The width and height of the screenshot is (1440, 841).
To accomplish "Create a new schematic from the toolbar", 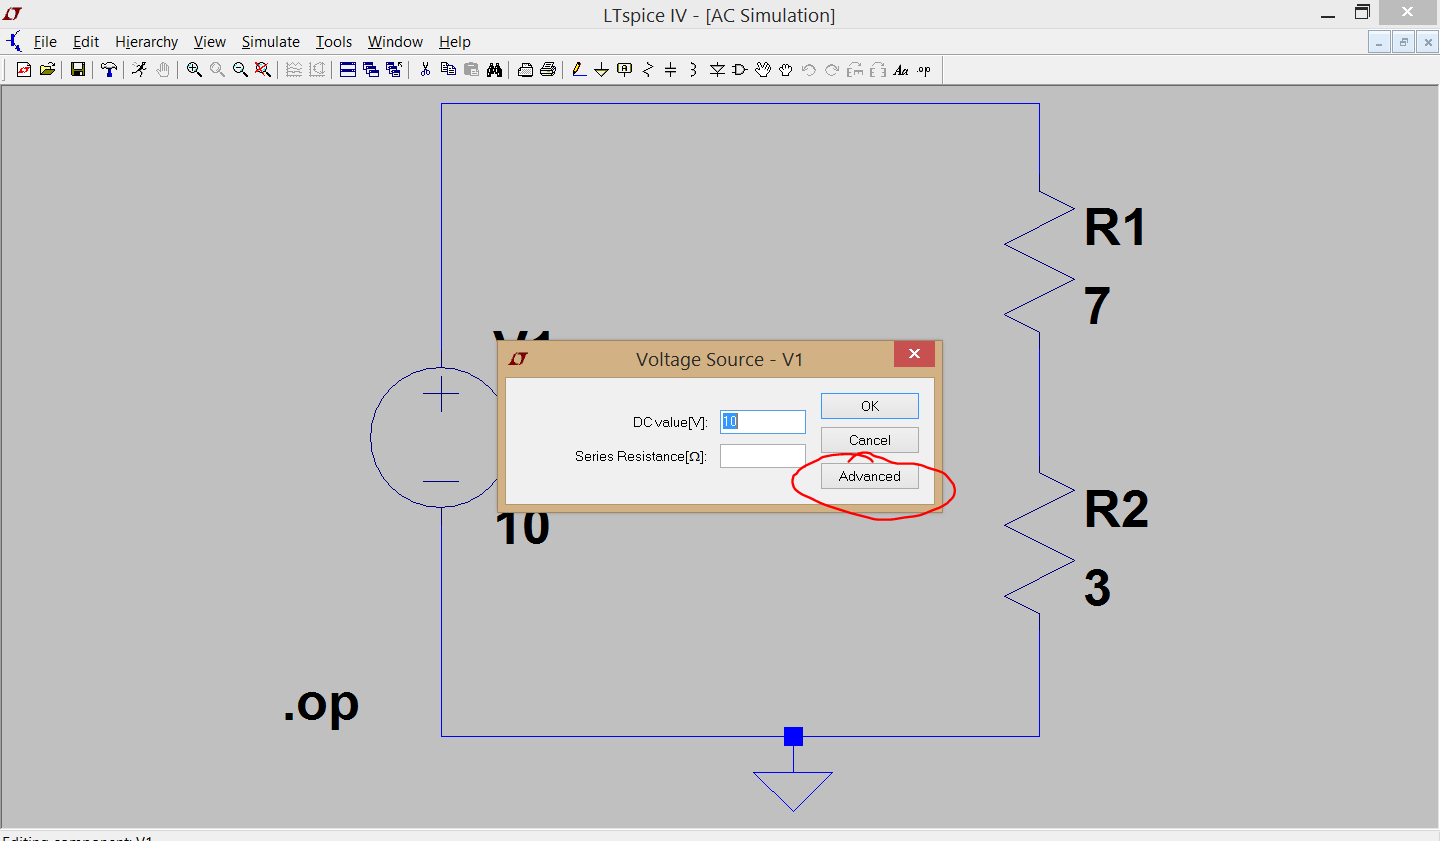I will point(24,69).
